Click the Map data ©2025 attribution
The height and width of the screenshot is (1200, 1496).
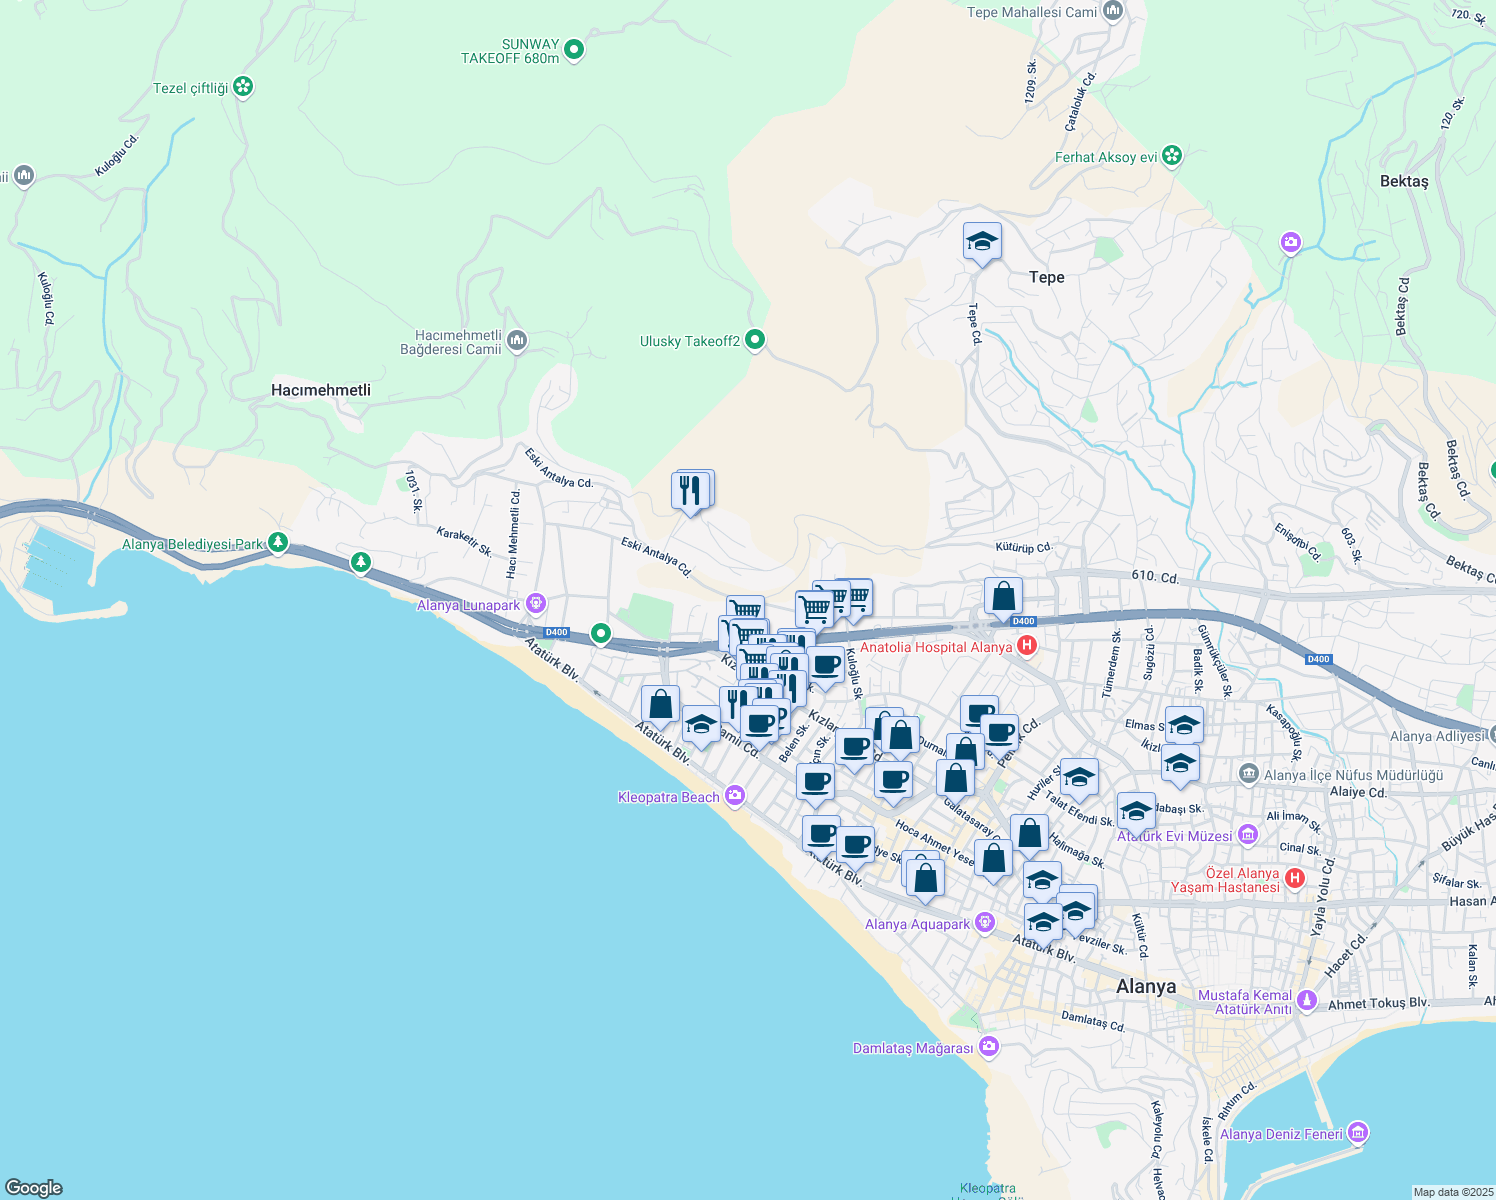pyautogui.click(x=1452, y=1192)
